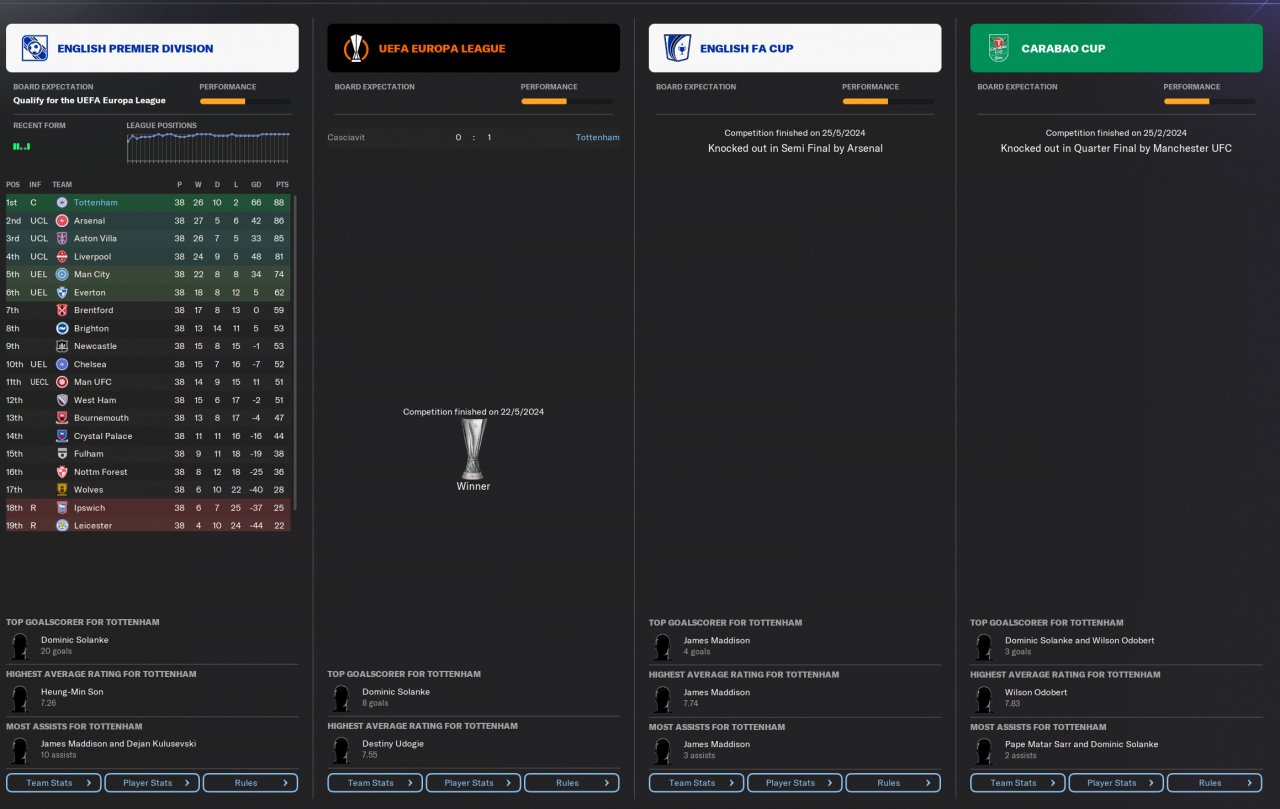
Task: Open the Tottenham team name in table
Action: coord(96,203)
